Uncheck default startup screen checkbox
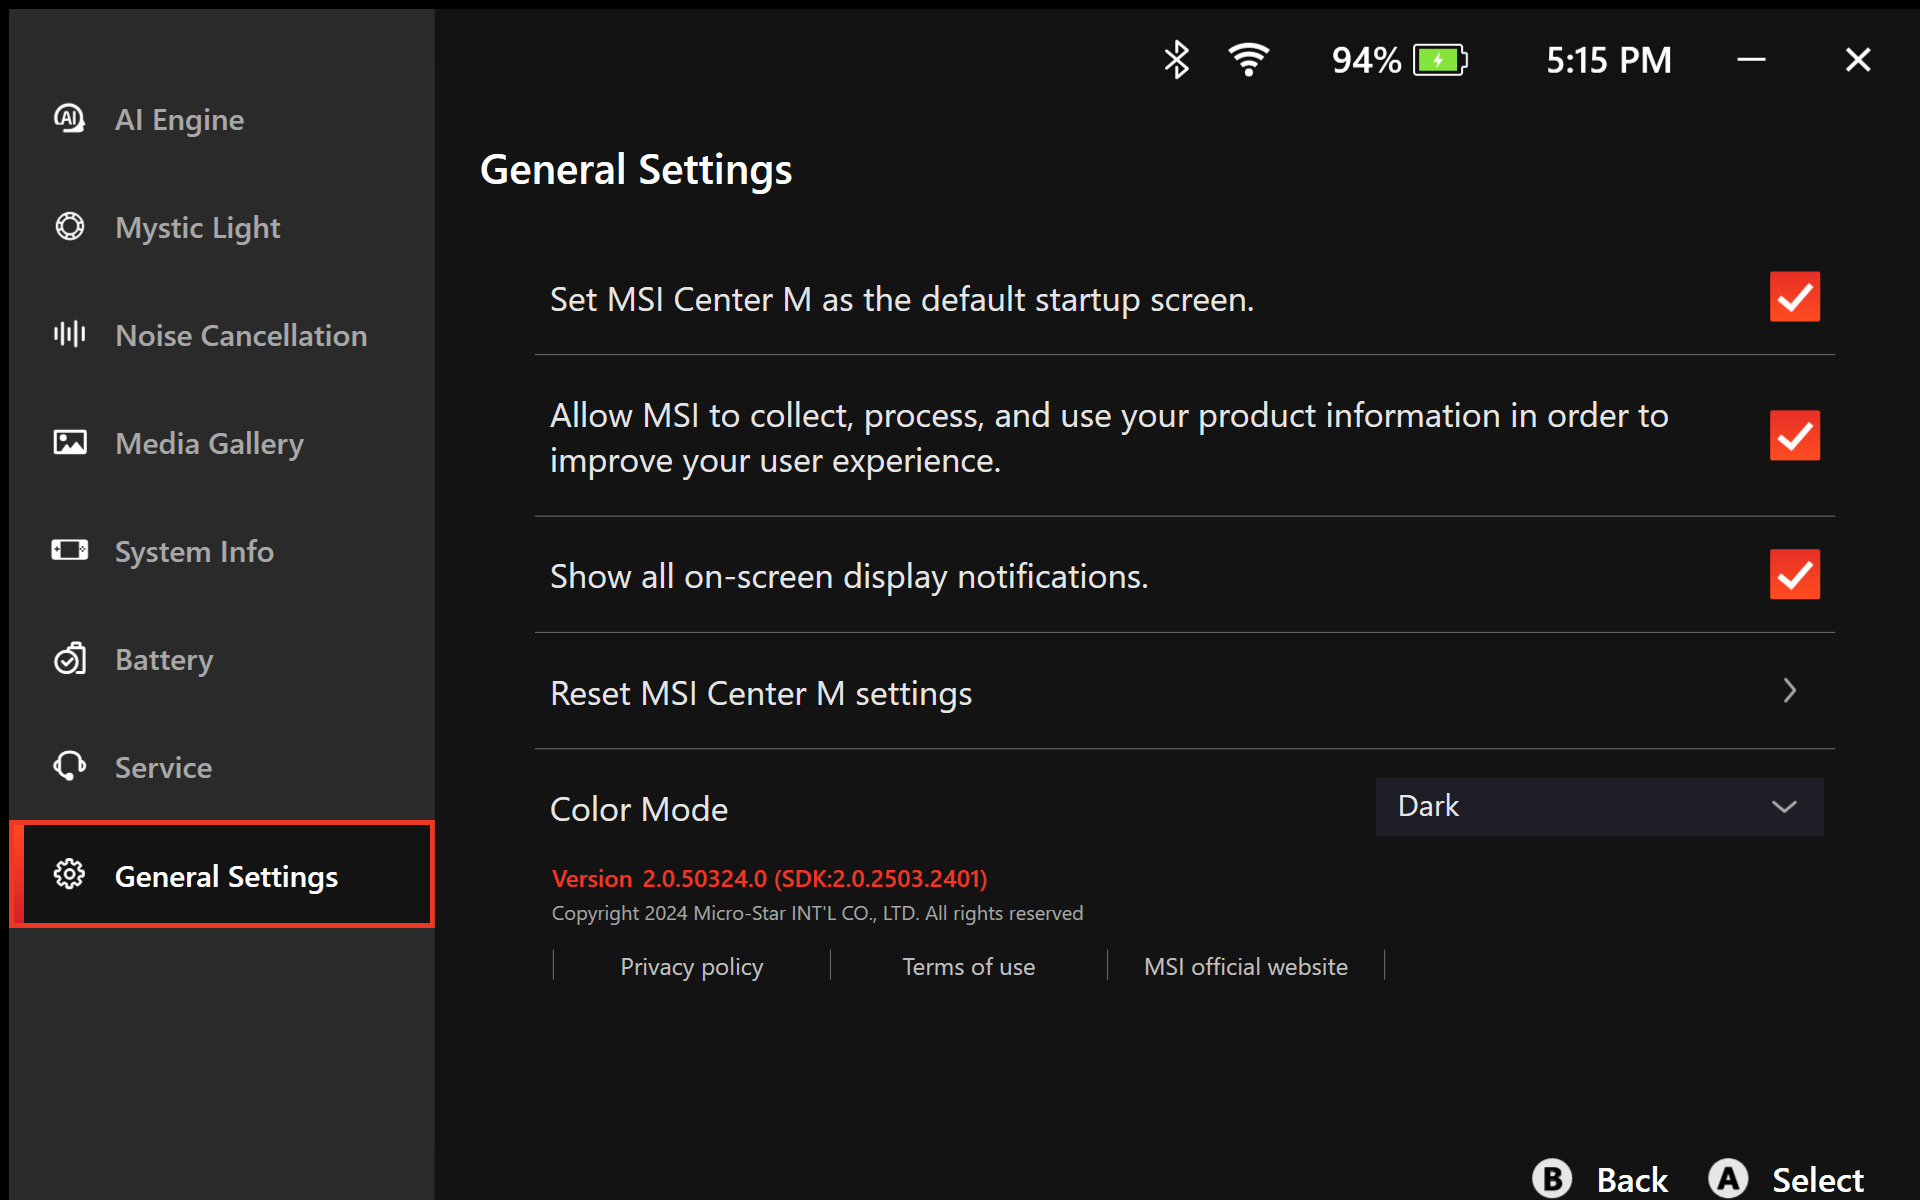Image resolution: width=1920 pixels, height=1200 pixels. point(1794,297)
